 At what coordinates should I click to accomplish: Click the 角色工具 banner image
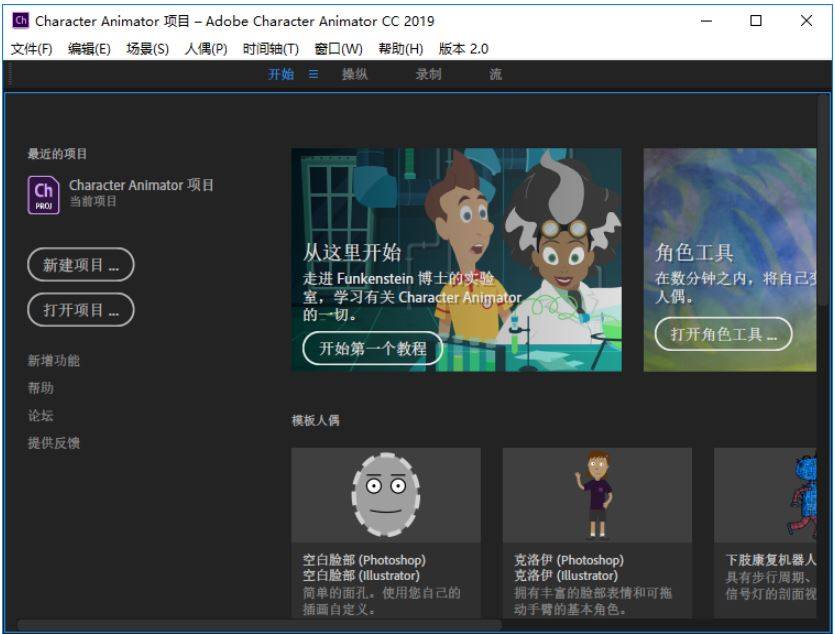(730, 260)
